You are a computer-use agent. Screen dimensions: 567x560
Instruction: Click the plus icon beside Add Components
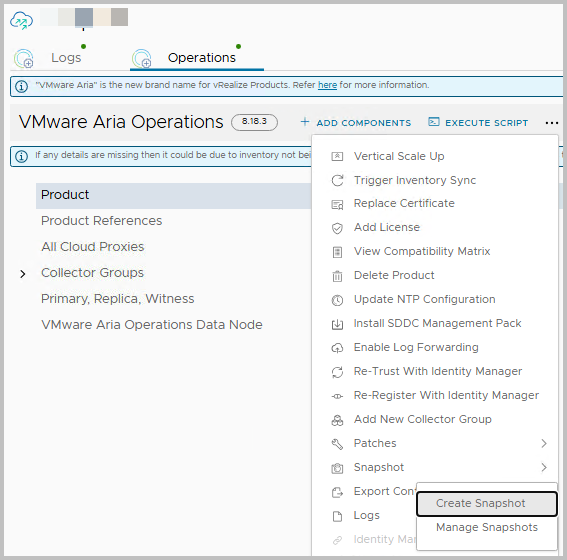(305, 121)
